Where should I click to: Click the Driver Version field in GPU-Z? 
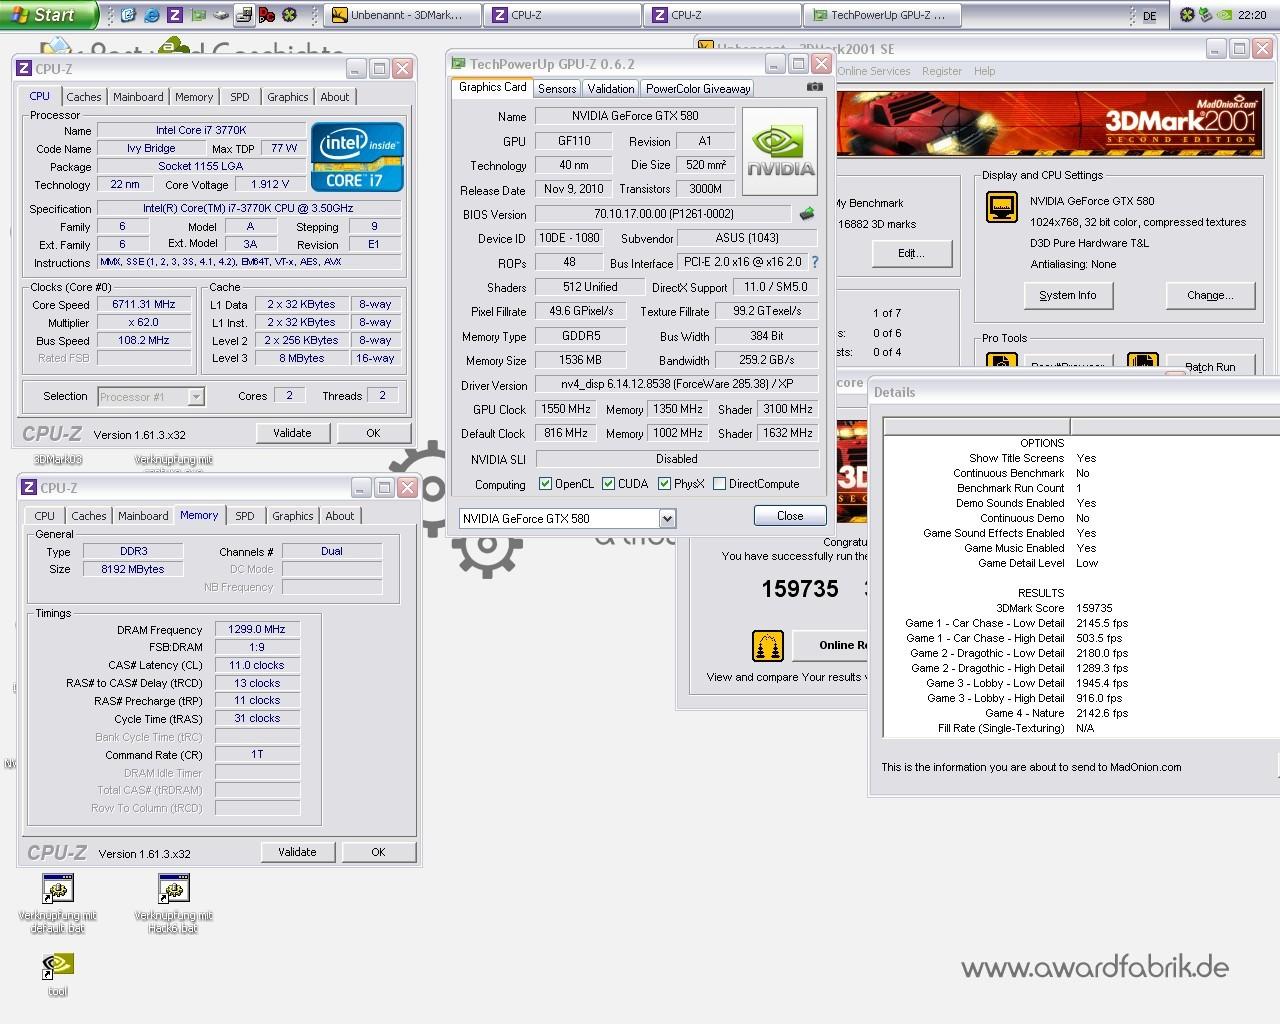tap(676, 384)
